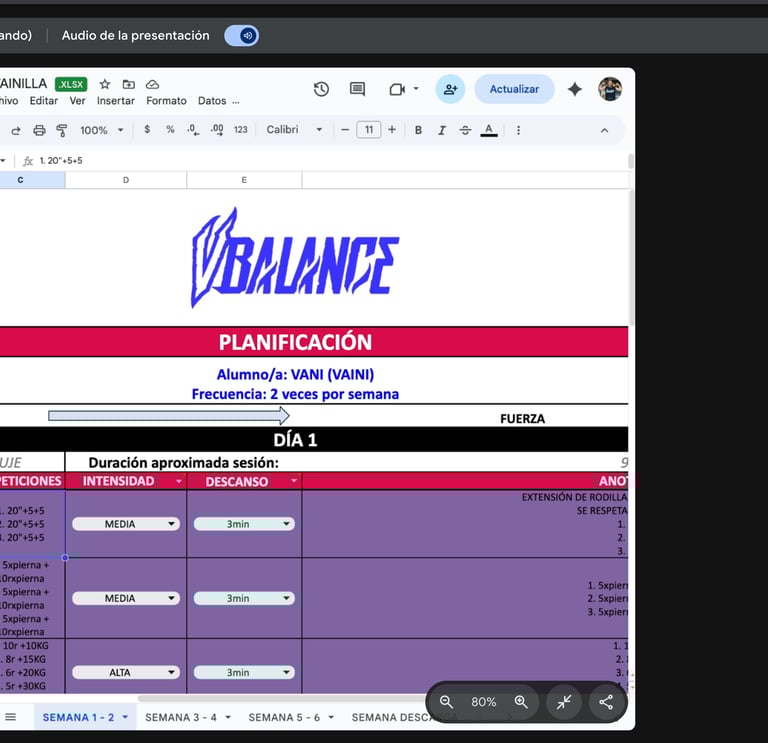Image resolution: width=768 pixels, height=743 pixels.
Task: Open the all sheets list icon
Action: click(11, 717)
